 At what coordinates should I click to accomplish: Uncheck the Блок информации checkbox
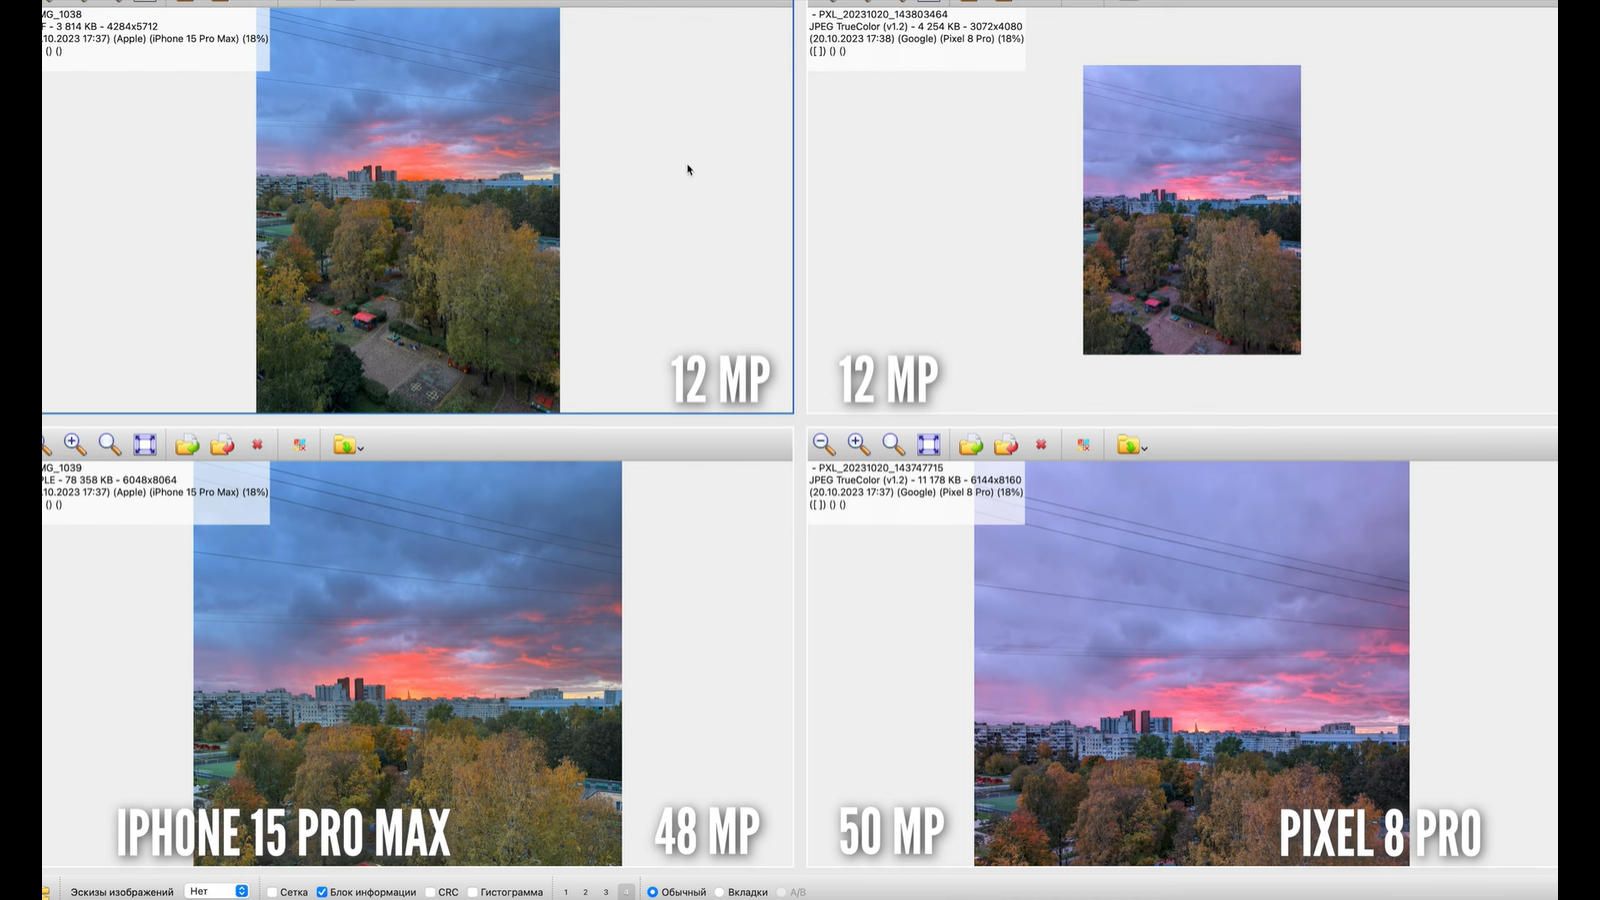[x=322, y=892]
